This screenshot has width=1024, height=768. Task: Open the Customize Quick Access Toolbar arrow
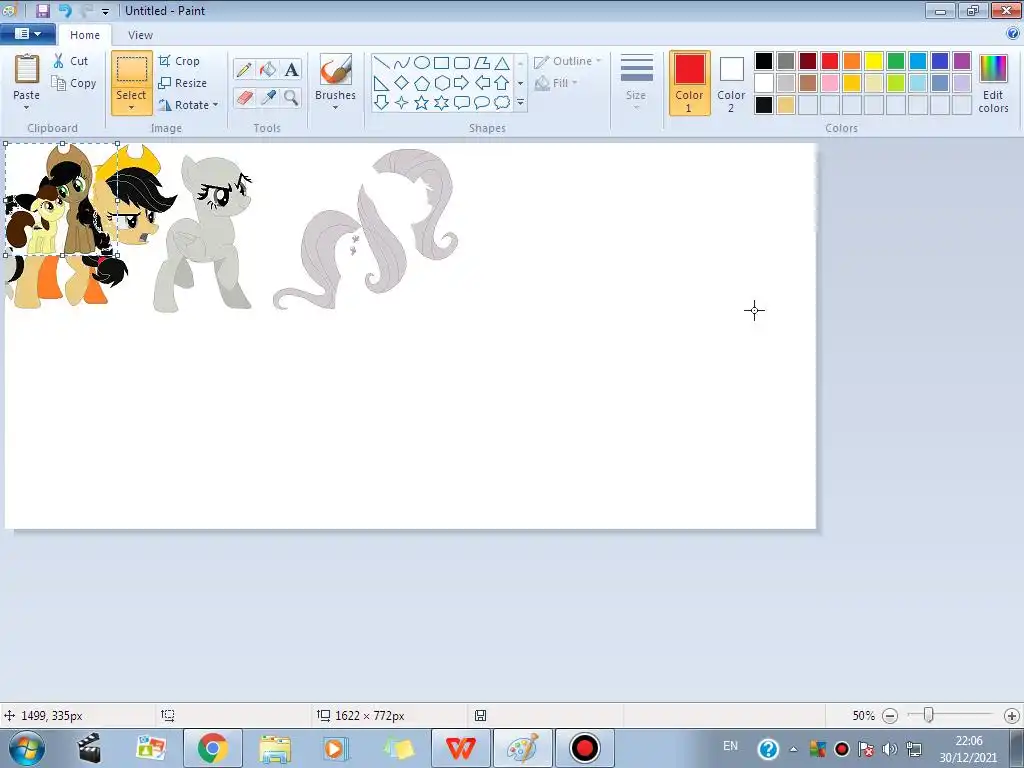105,11
